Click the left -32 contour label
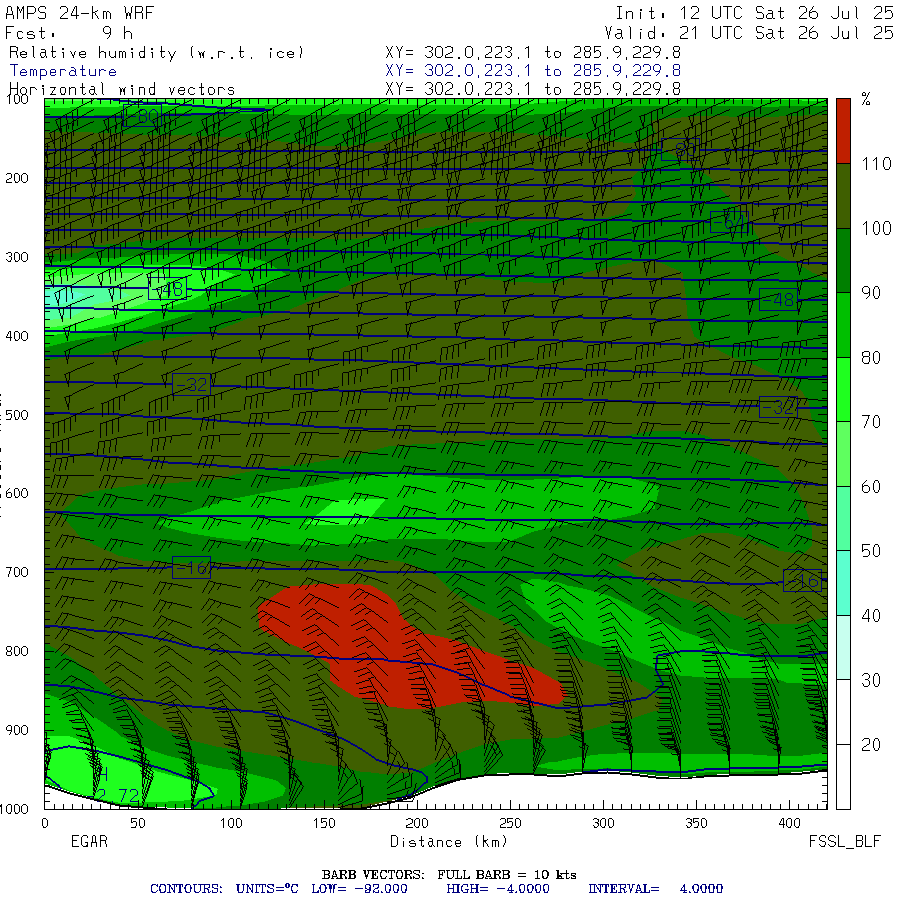Image resolution: width=900 pixels, height=900 pixels. click(x=191, y=384)
